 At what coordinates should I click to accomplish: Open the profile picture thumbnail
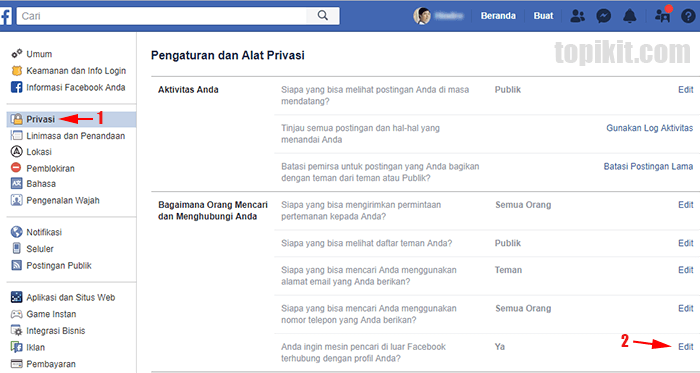(x=421, y=16)
